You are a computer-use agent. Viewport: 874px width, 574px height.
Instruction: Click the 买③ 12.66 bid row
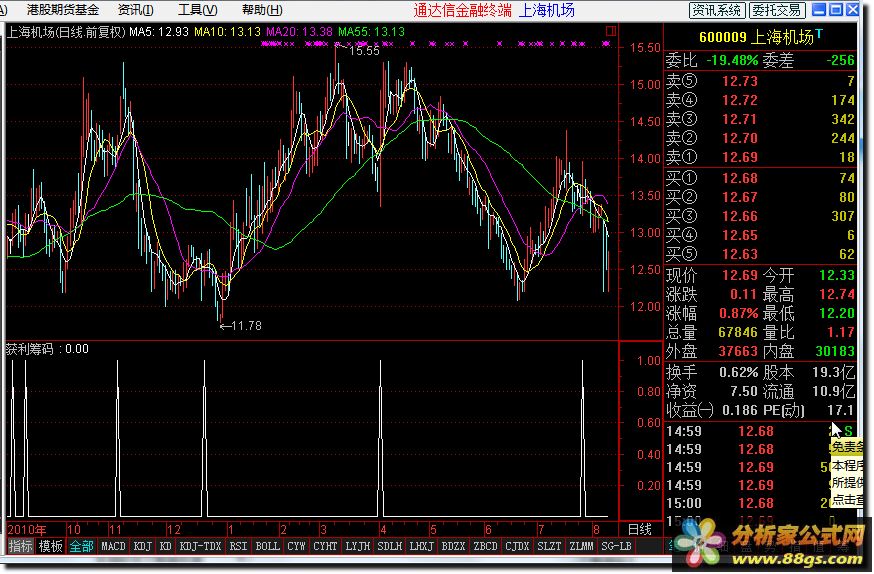(x=760, y=216)
